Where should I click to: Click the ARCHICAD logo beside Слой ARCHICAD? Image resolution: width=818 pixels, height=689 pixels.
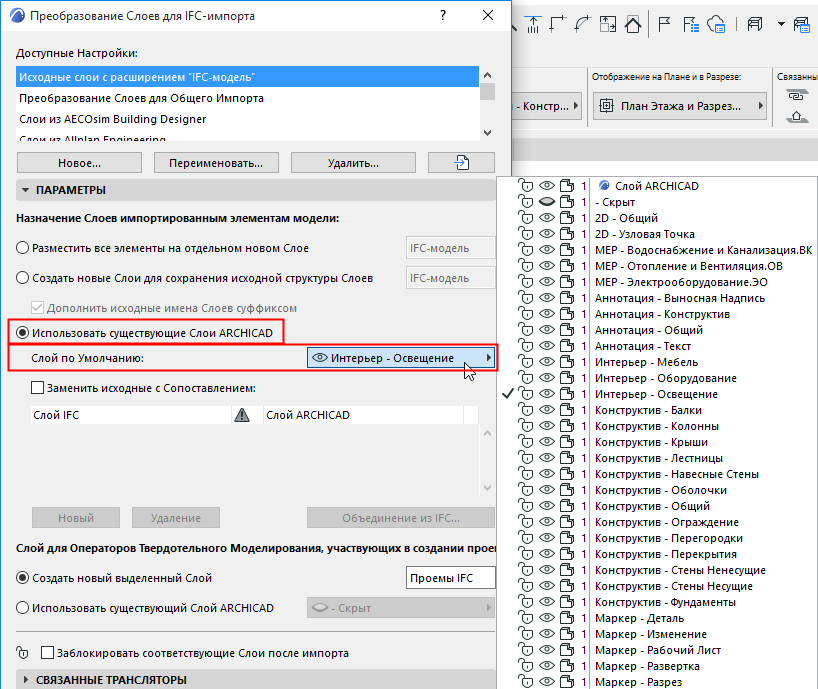coord(604,186)
